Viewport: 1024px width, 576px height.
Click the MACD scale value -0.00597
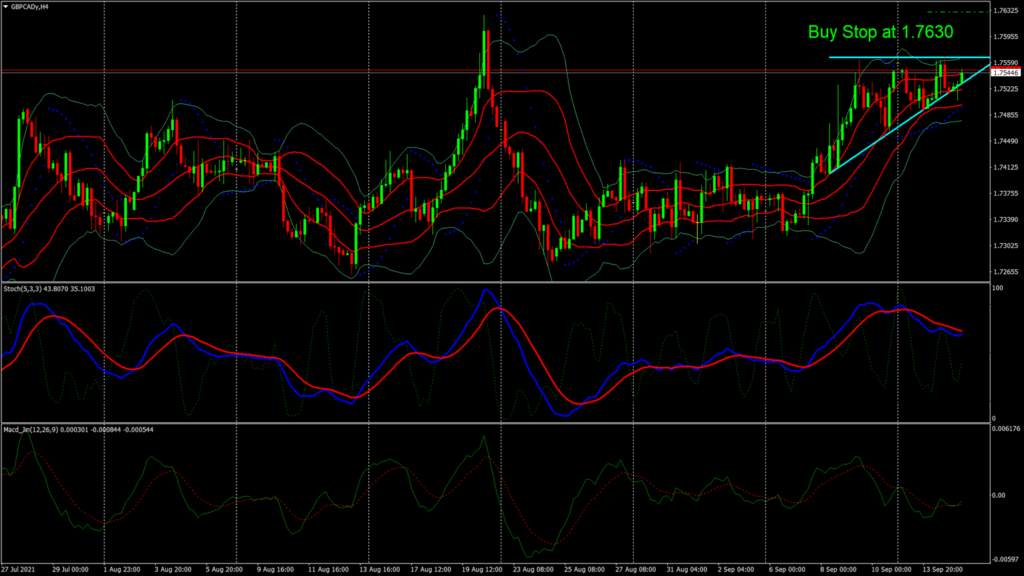pos(1006,560)
